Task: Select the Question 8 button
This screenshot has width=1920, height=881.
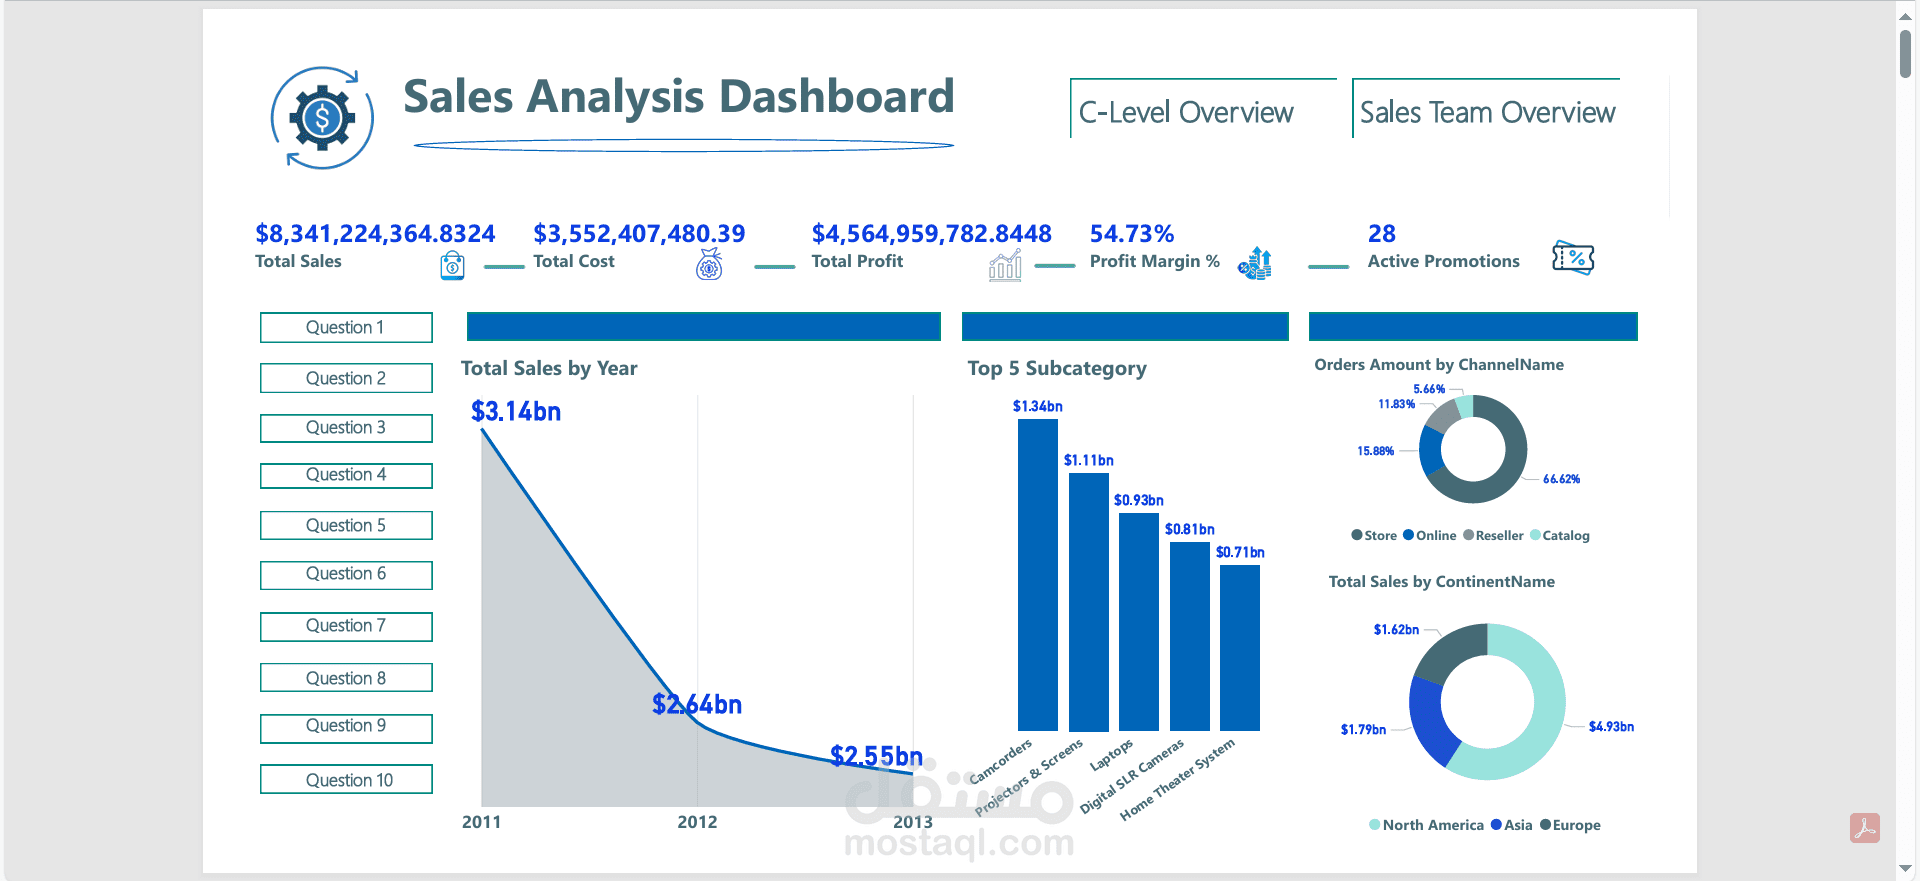Action: [346, 677]
